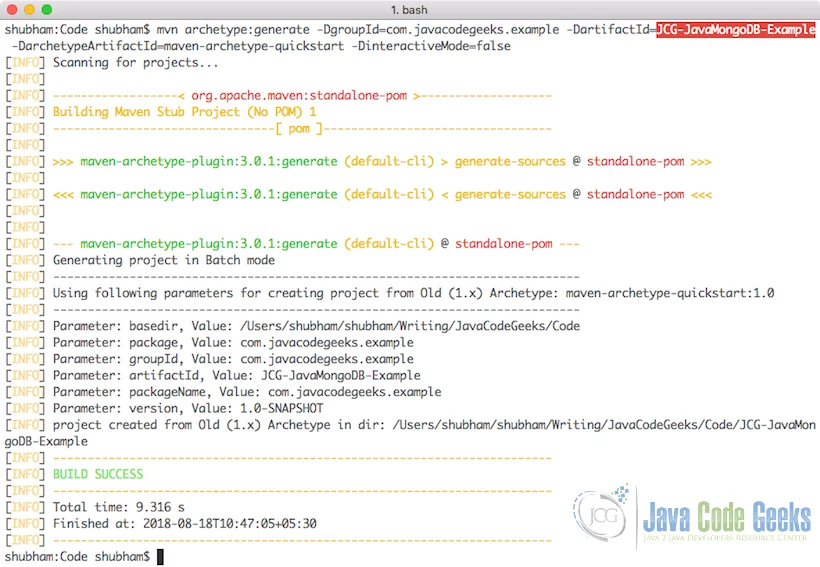
Task: Click version value '1.0-SNAPSHOT'
Action: point(281,409)
